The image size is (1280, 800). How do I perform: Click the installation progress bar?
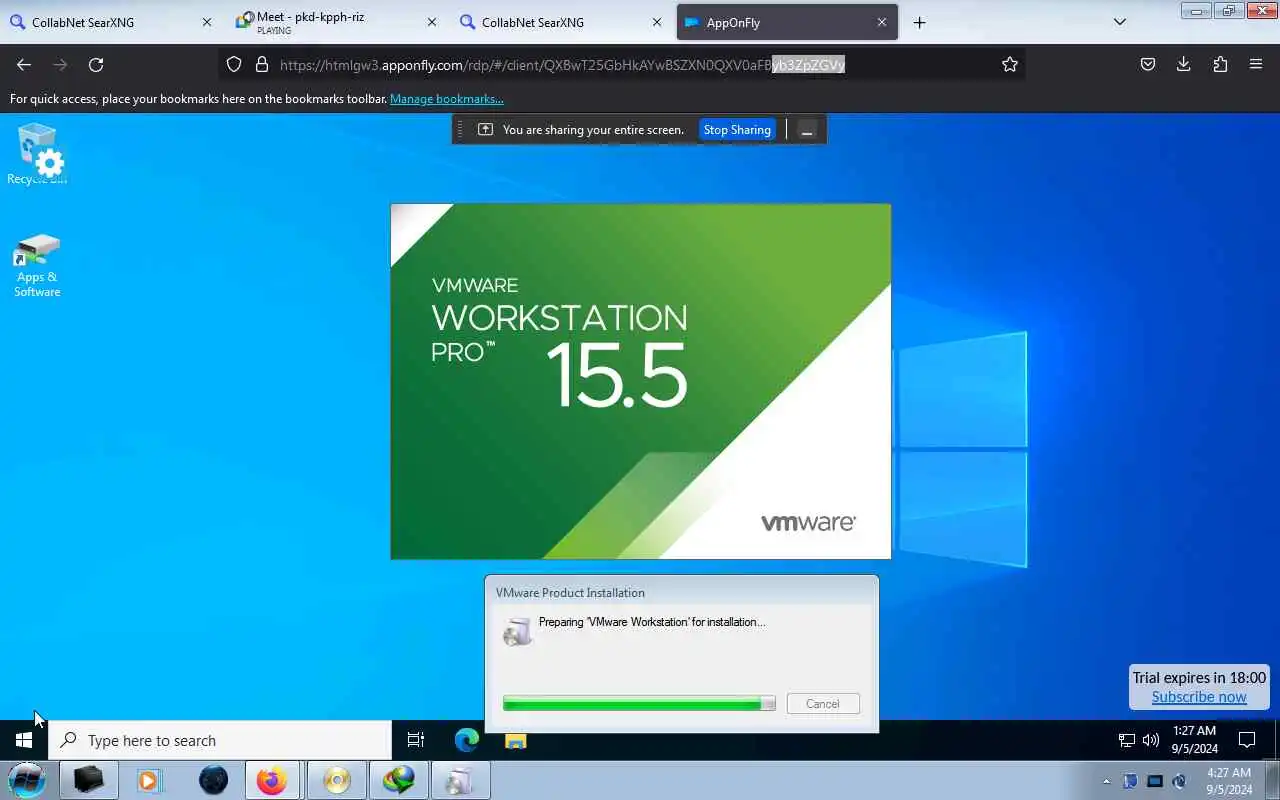(x=639, y=704)
